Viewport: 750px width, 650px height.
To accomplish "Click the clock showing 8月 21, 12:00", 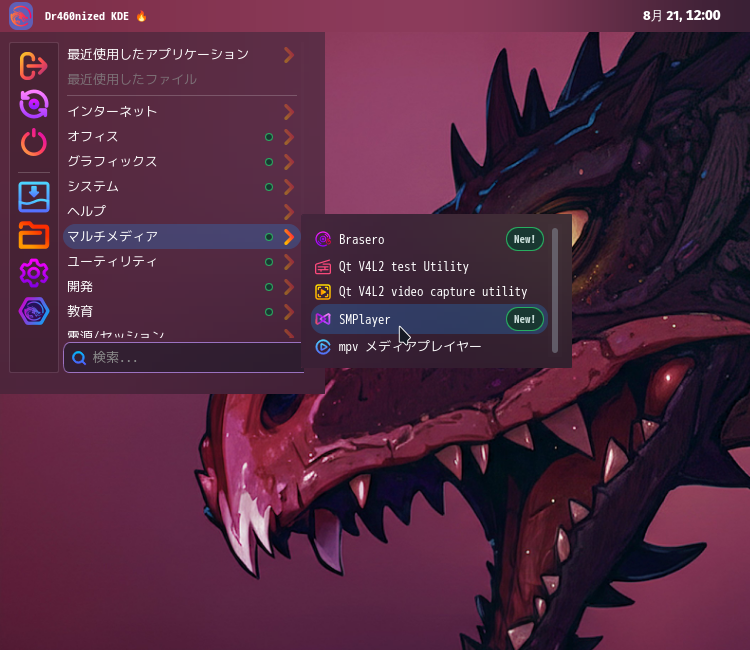I will 681,16.
